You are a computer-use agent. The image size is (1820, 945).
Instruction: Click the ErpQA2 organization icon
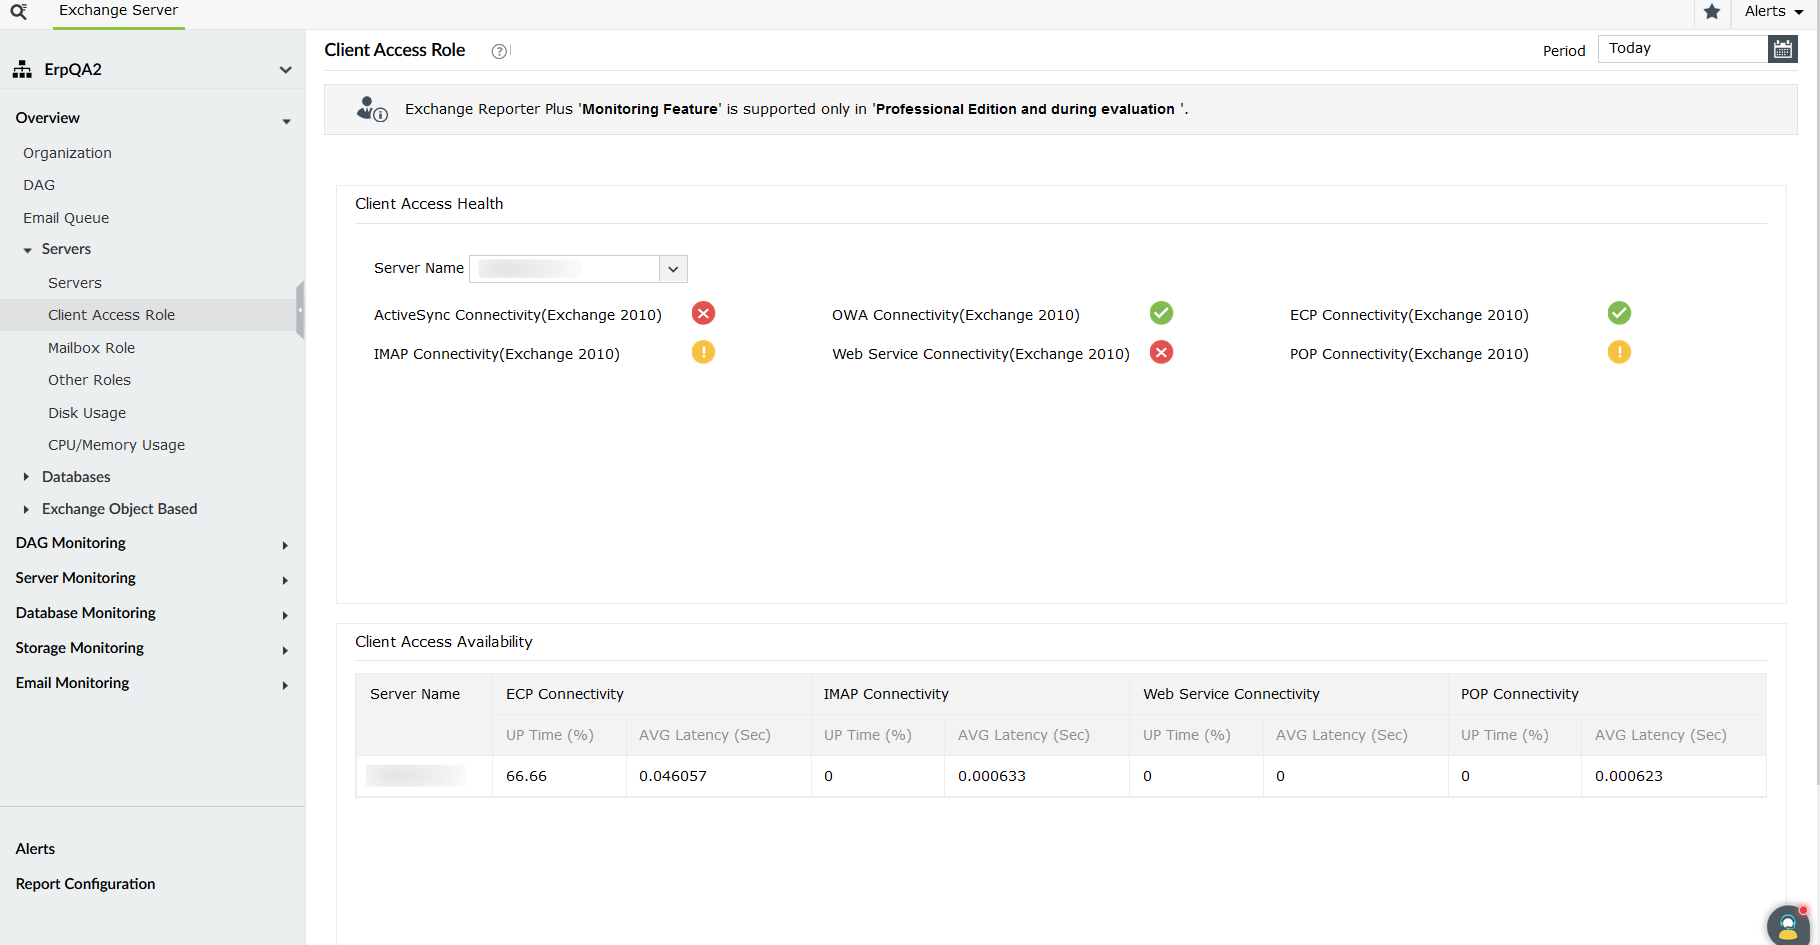(22, 69)
